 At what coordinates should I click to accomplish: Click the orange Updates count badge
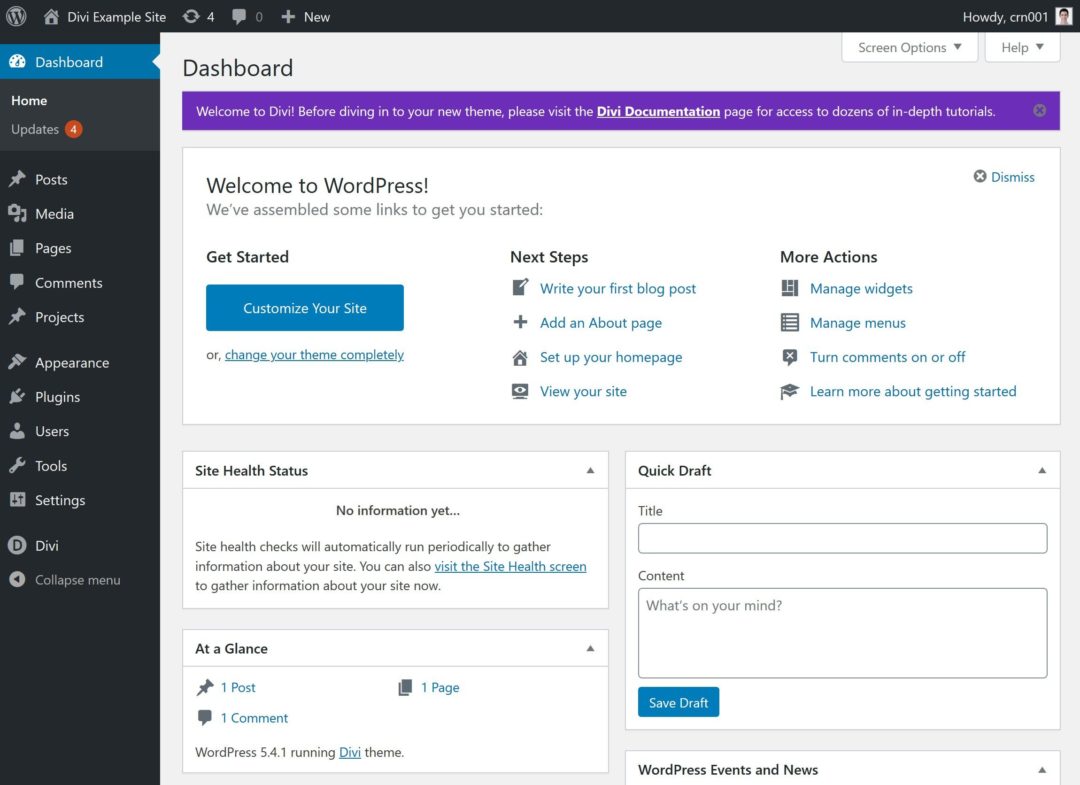point(73,129)
